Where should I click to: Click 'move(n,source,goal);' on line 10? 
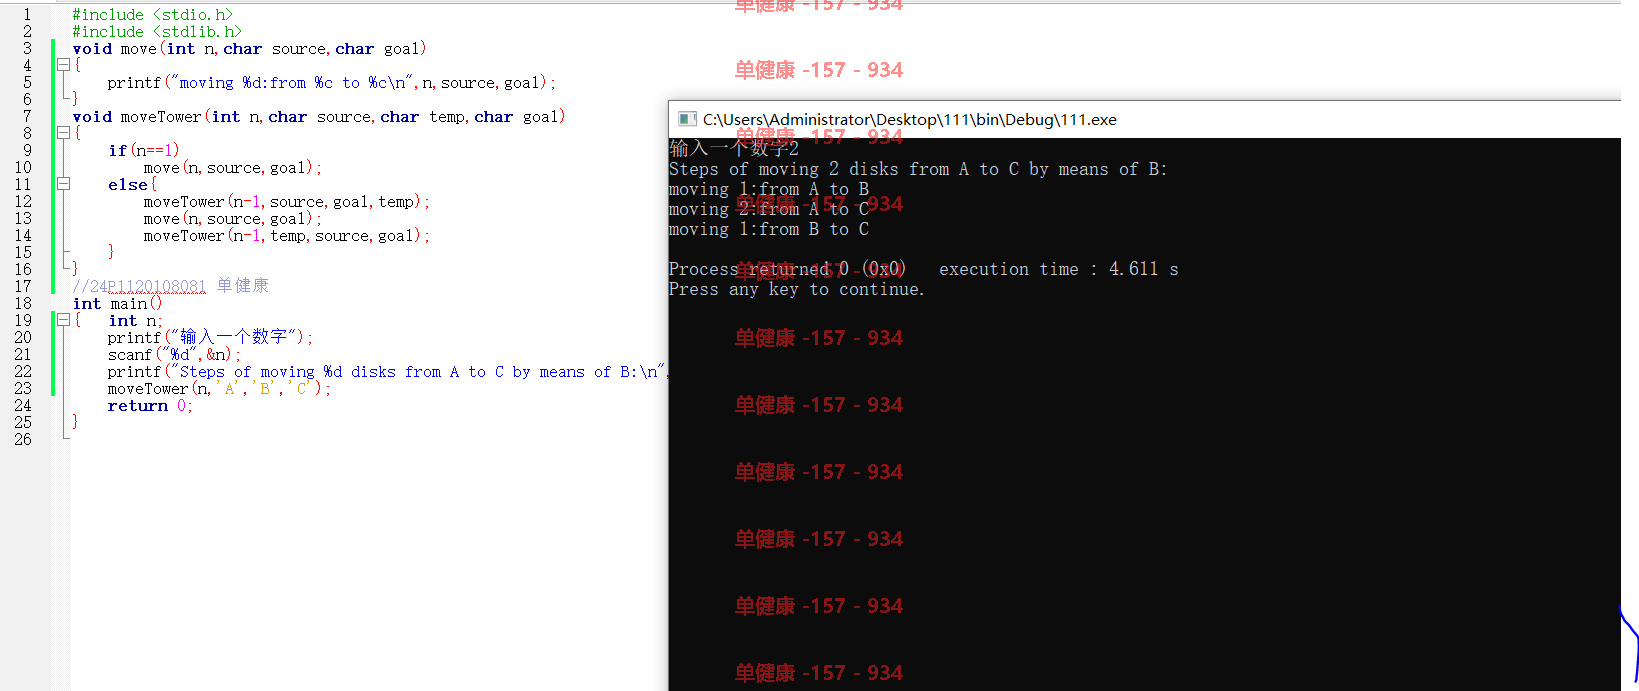coord(232,168)
